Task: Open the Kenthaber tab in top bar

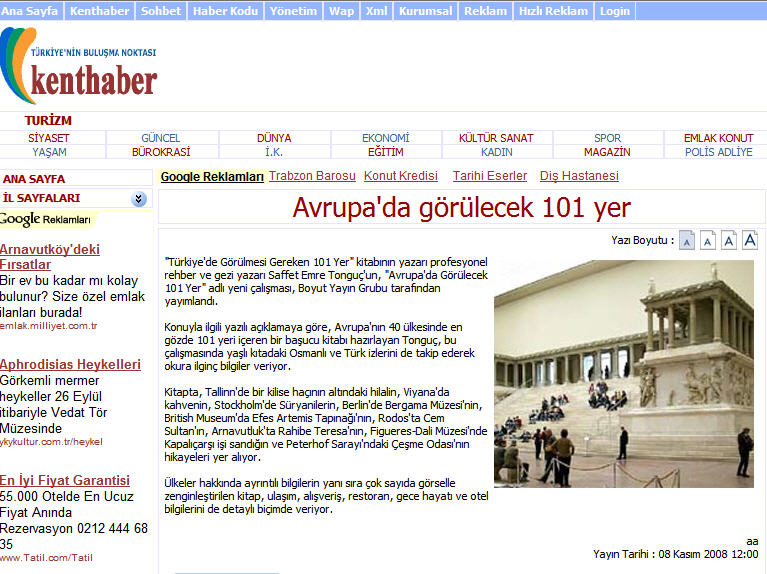Action: point(98,11)
